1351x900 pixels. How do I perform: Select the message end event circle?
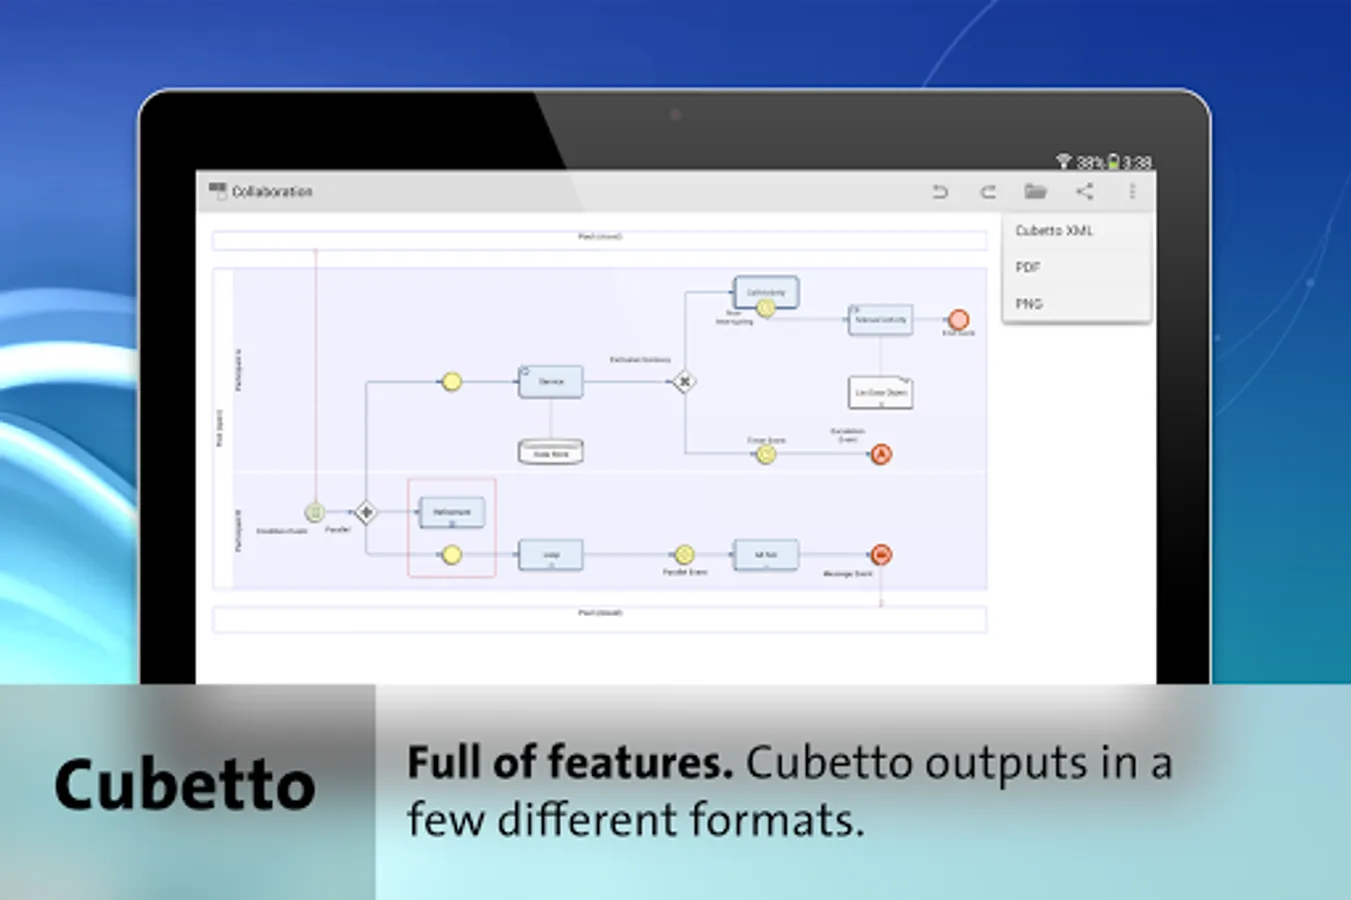click(x=881, y=554)
